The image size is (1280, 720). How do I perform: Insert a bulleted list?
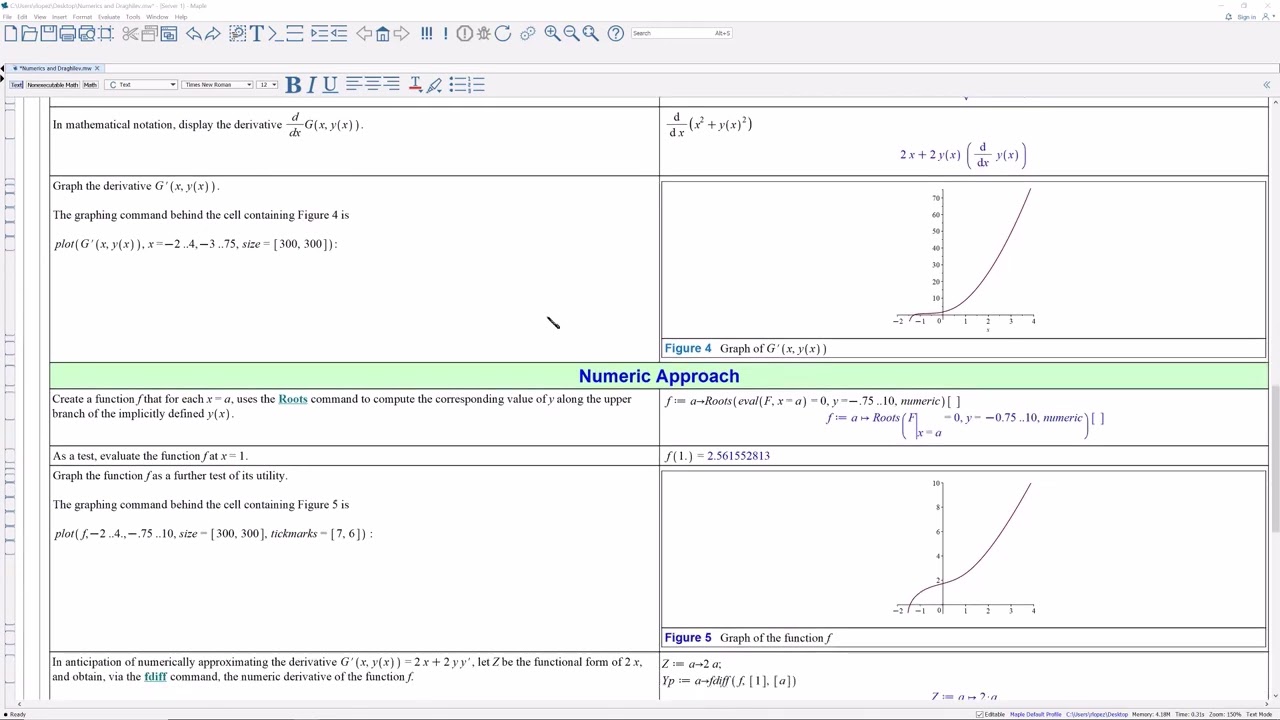pos(458,85)
